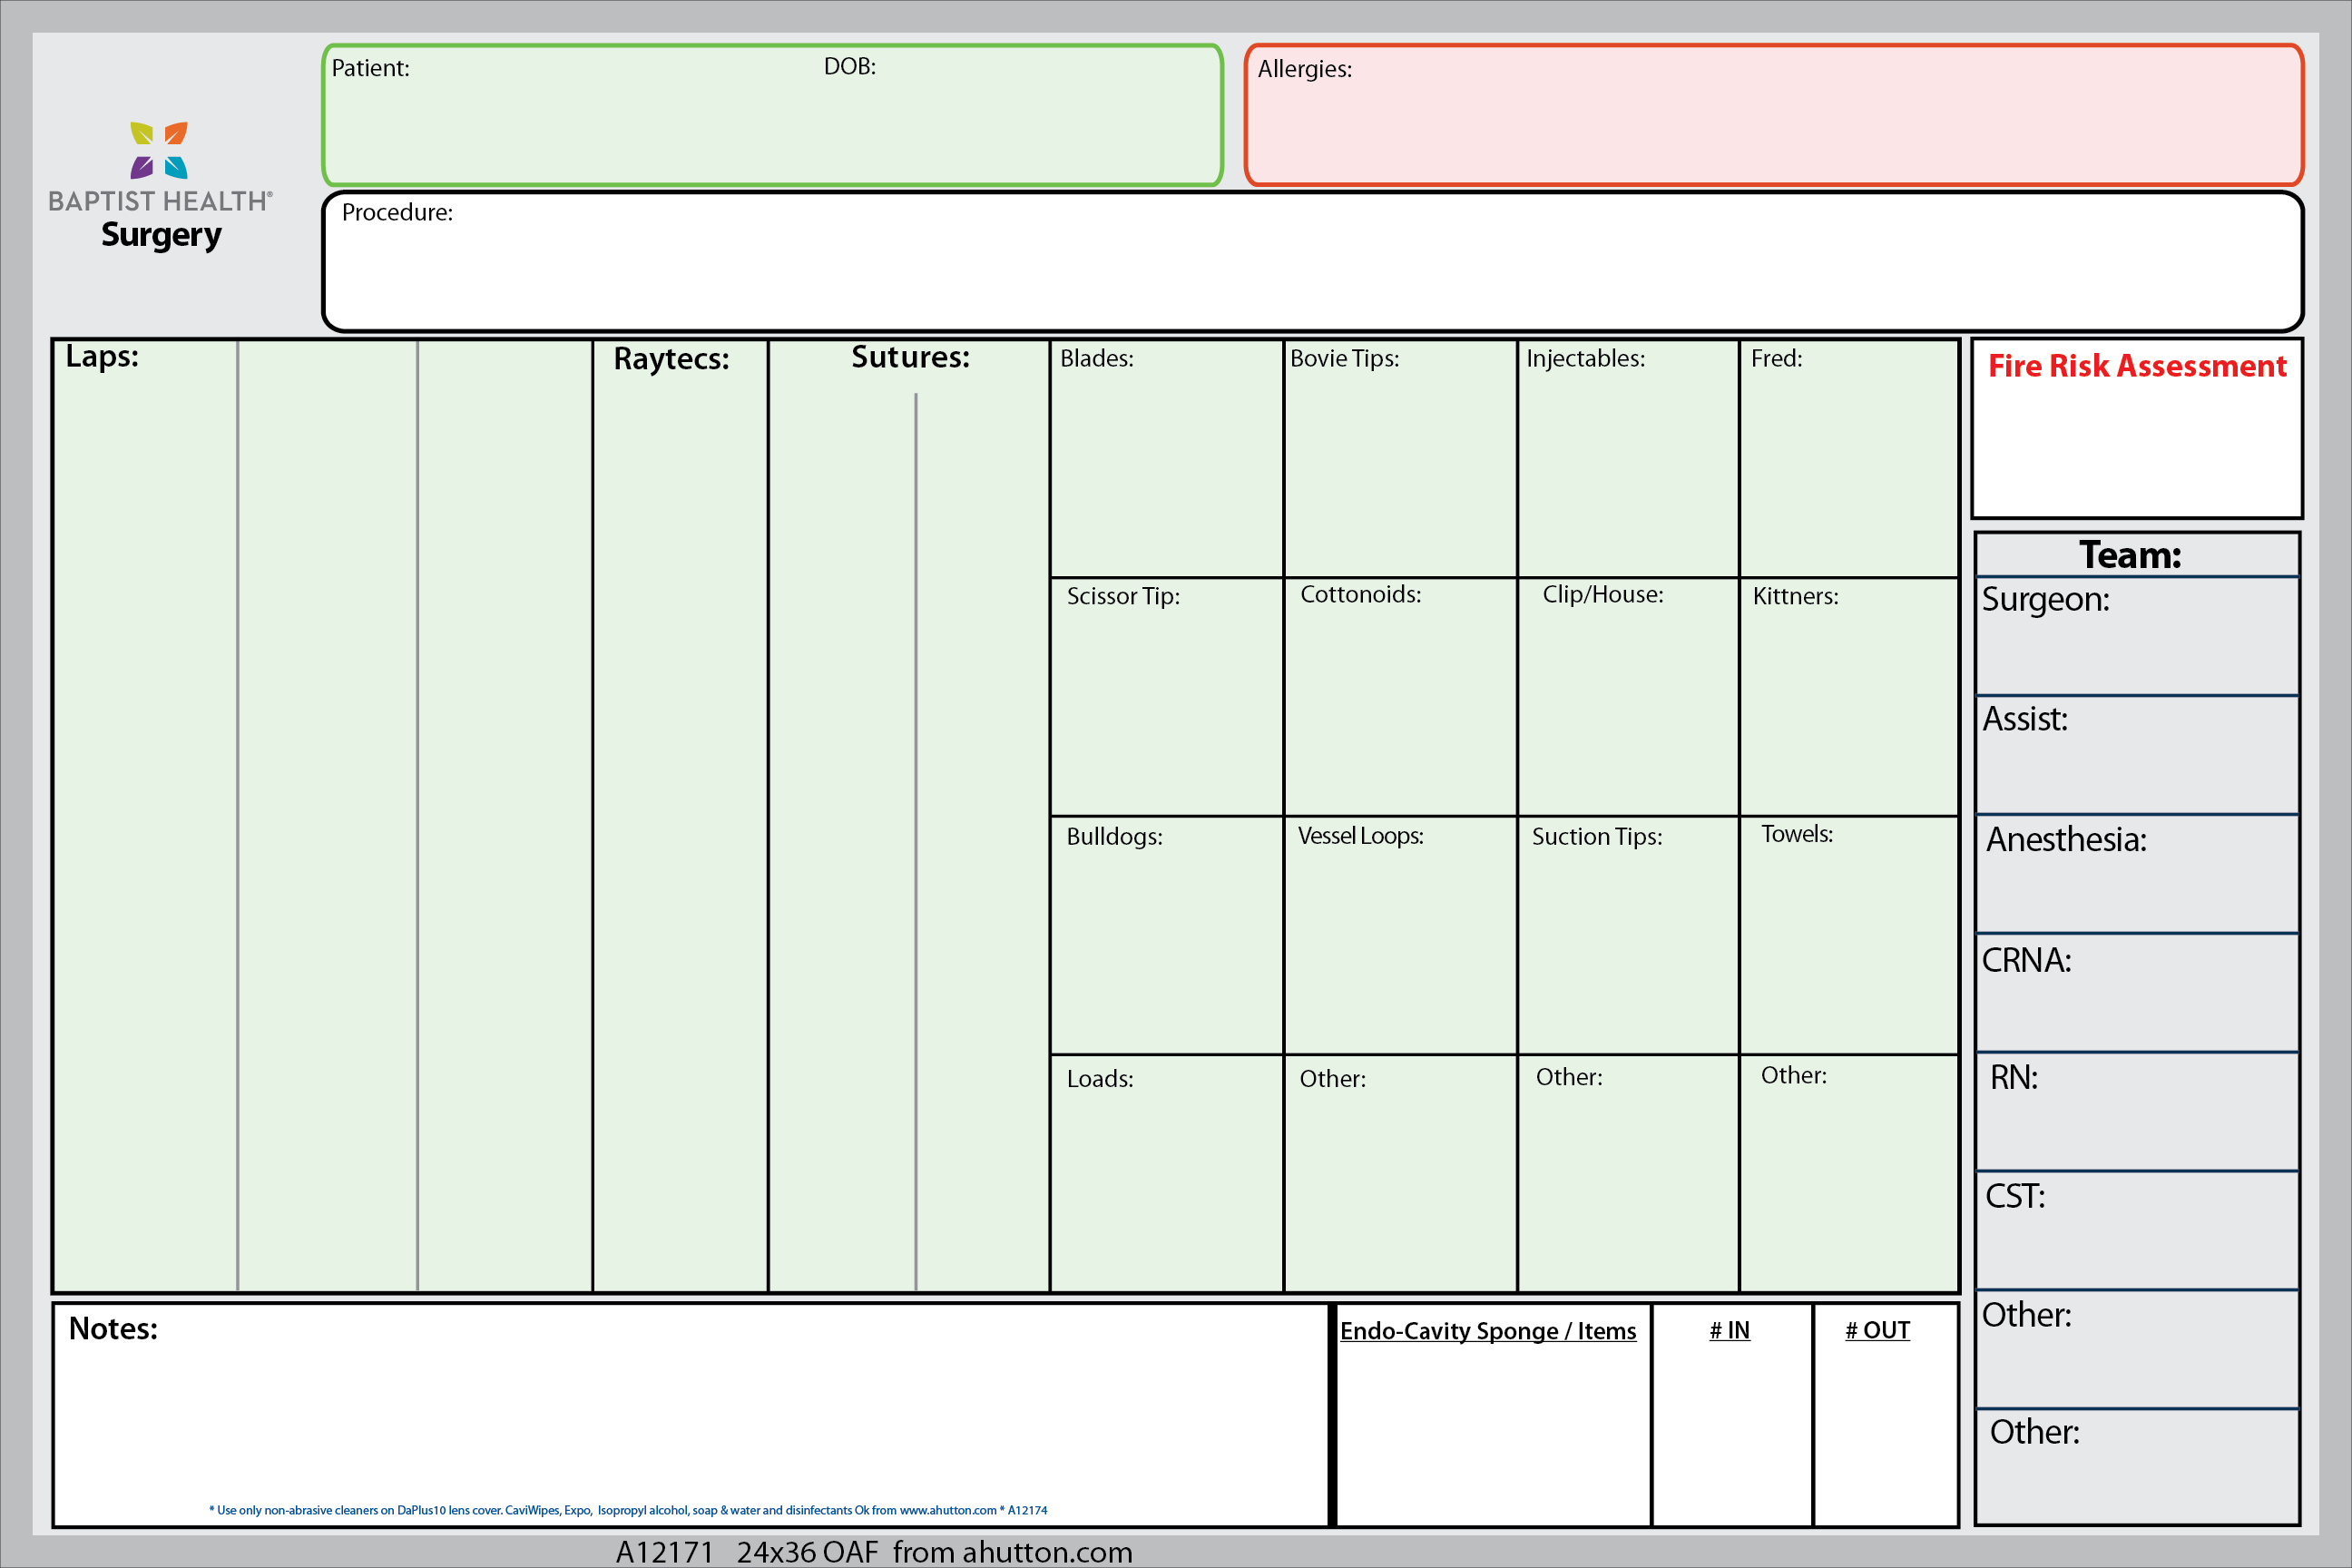This screenshot has height=1568, width=2352.
Task: Click the # OUT column heading
Action: (1877, 1331)
